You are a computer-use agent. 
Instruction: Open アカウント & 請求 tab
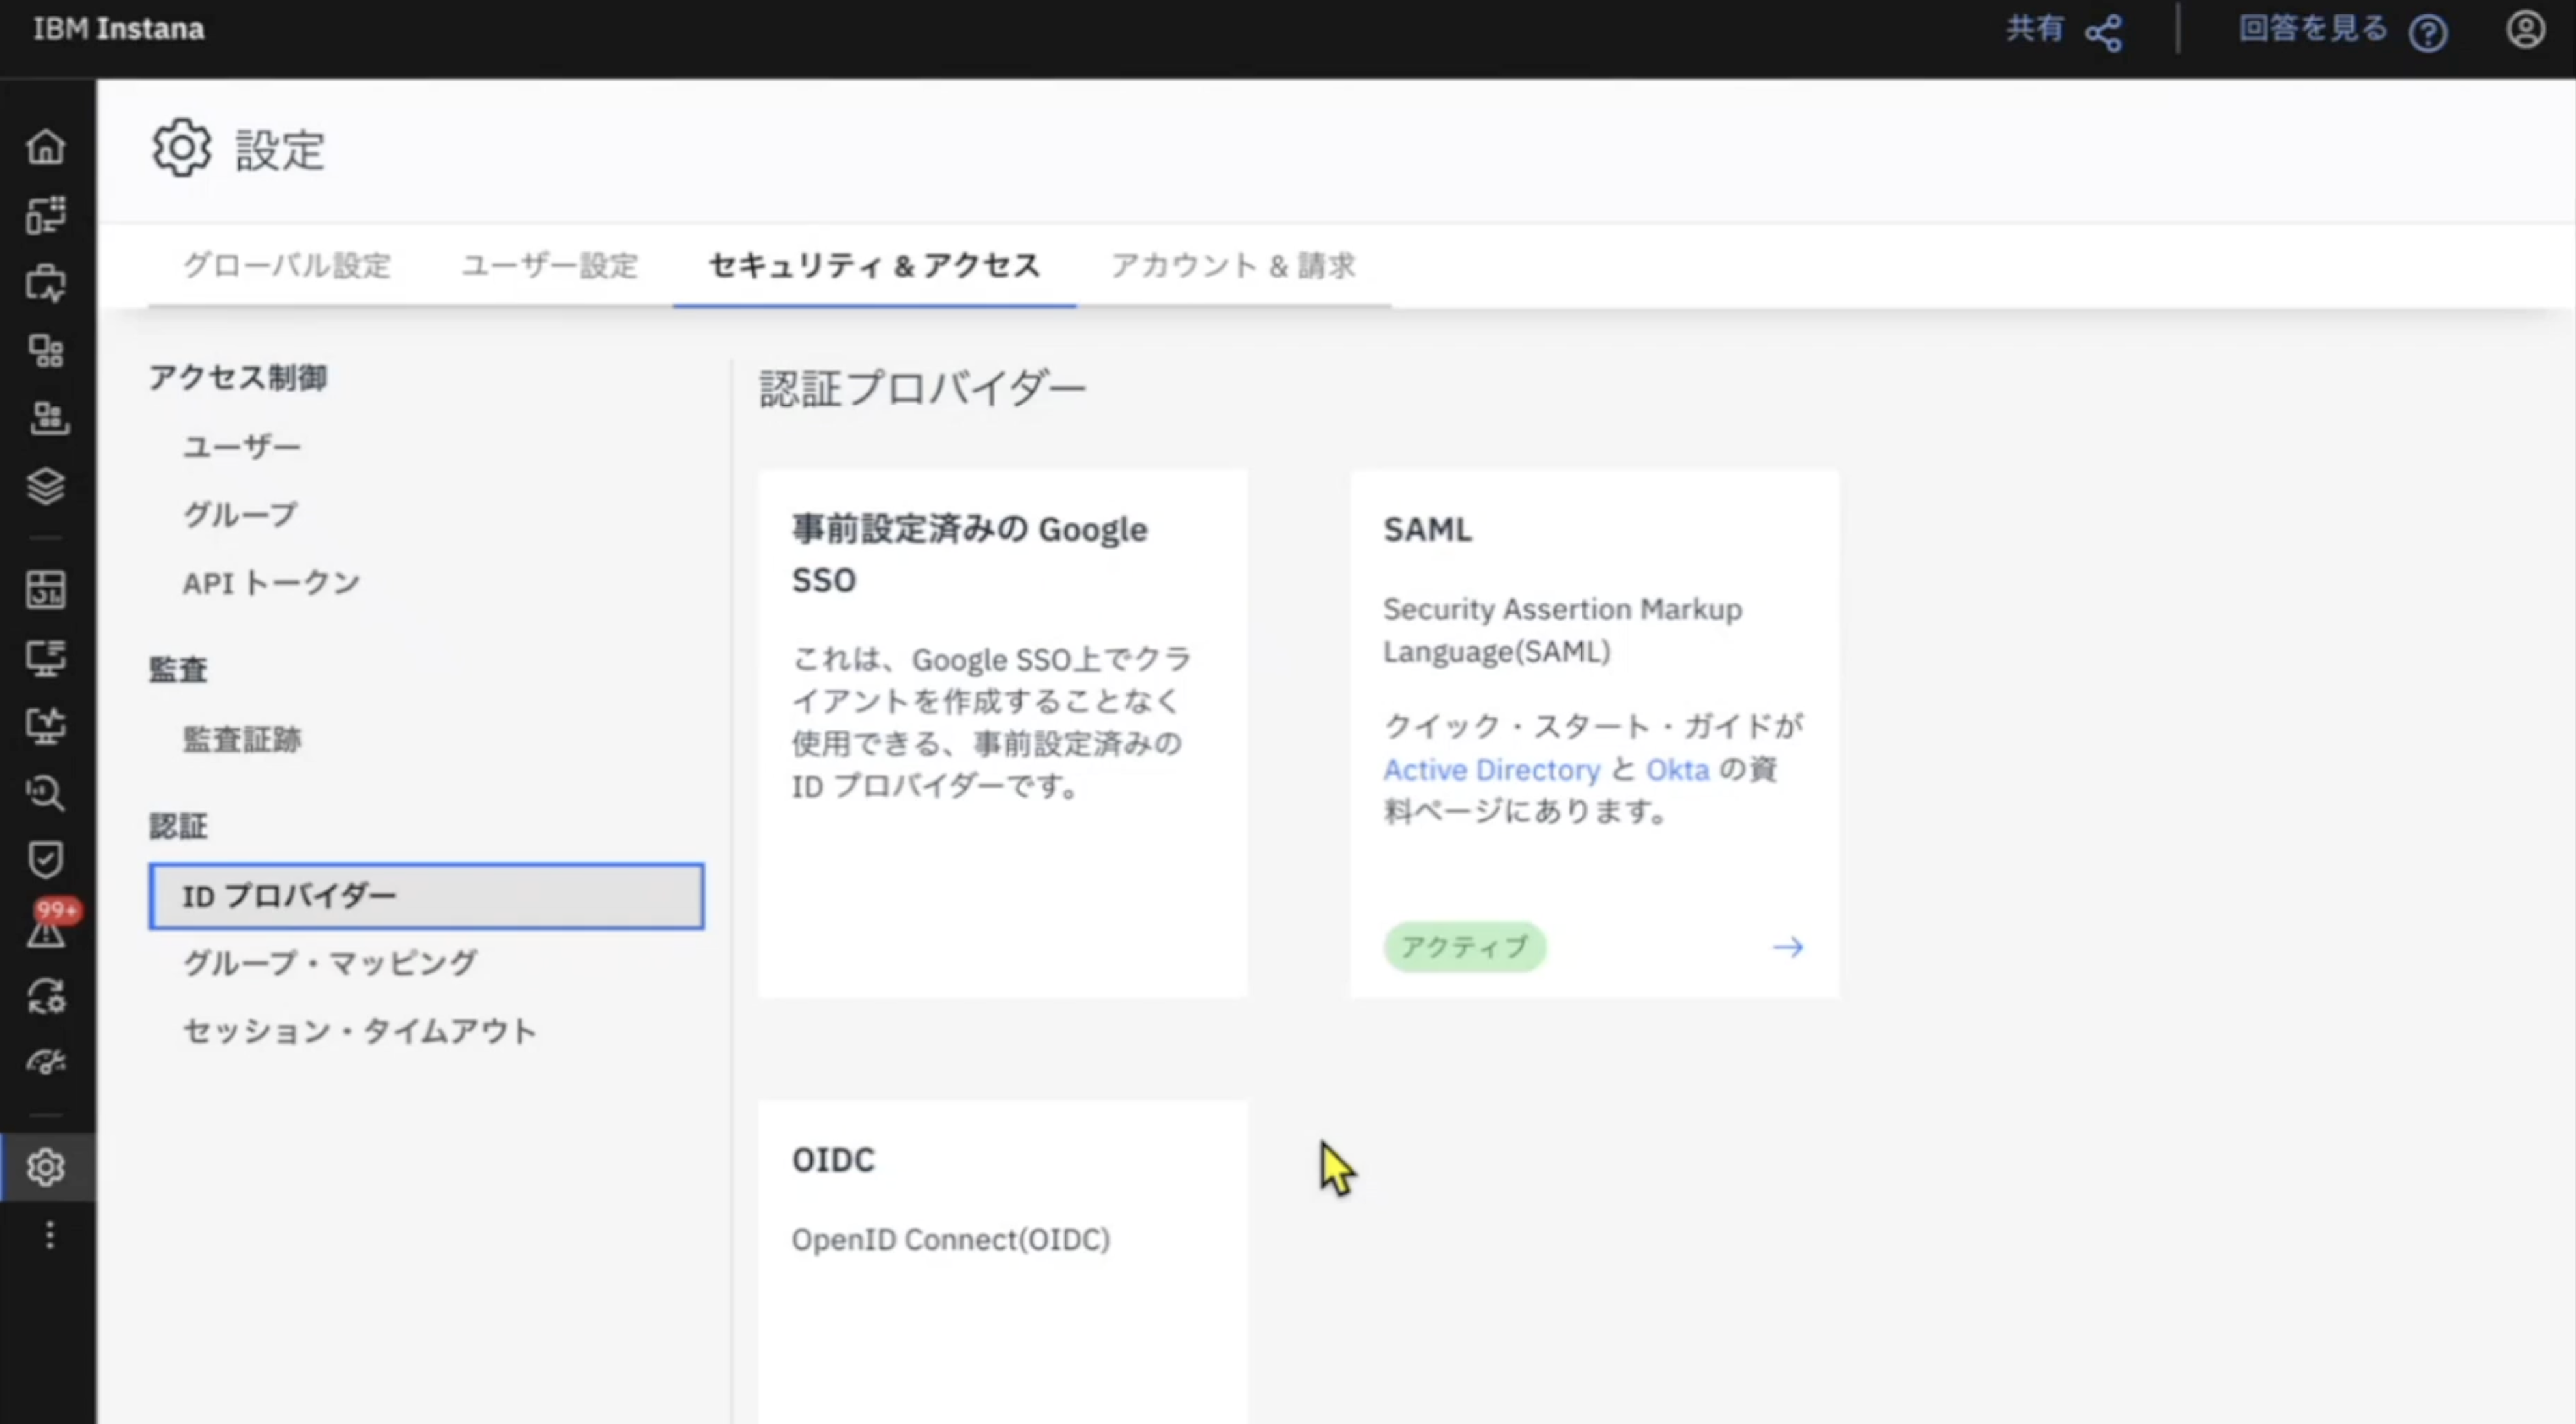tap(1233, 266)
